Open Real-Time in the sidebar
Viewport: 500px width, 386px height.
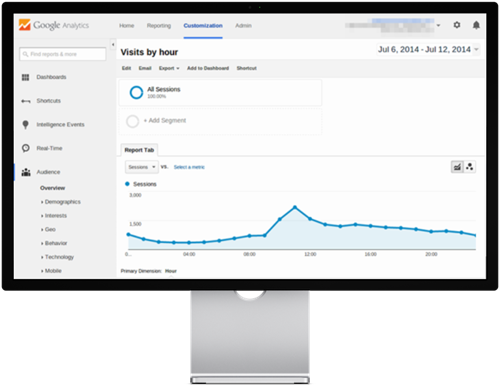[x=49, y=148]
